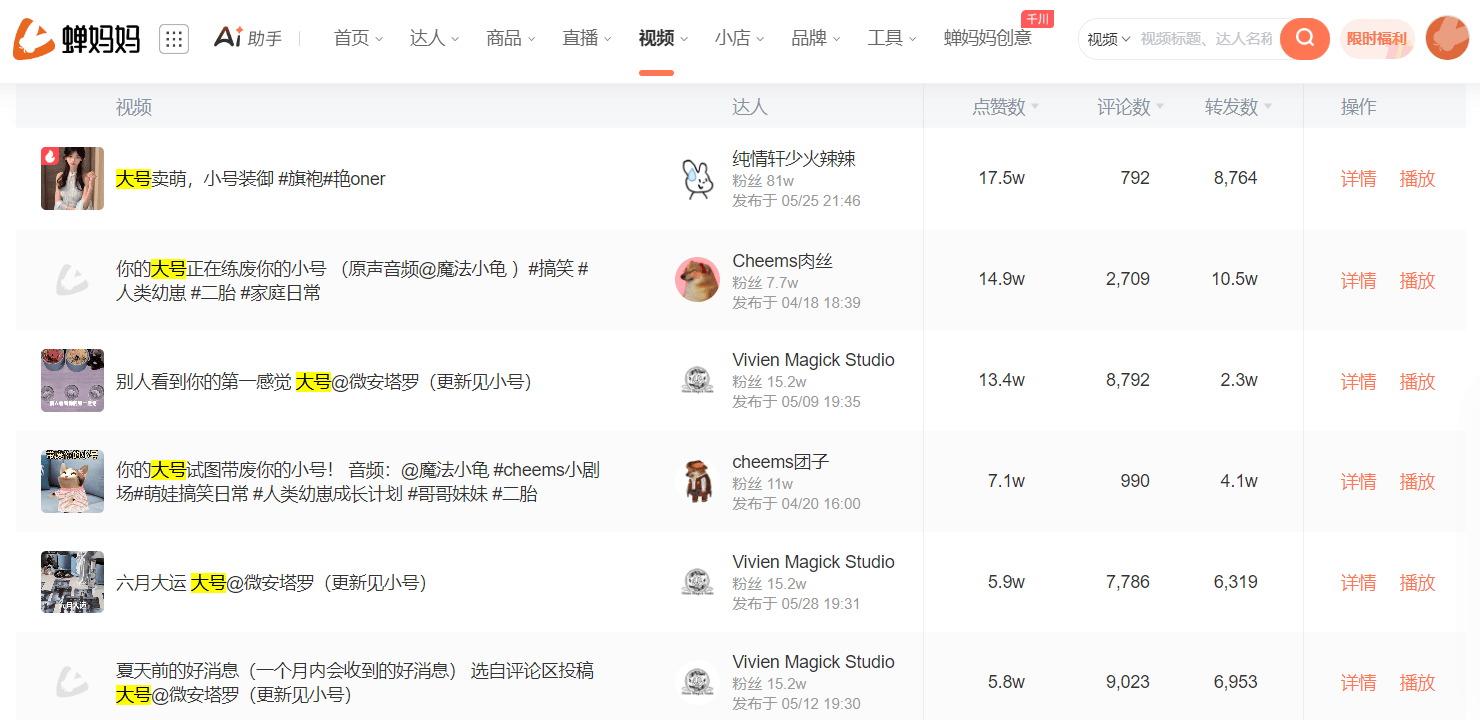Sort the table by 转发数
Screen dimensions: 1480x720
click(1238, 107)
